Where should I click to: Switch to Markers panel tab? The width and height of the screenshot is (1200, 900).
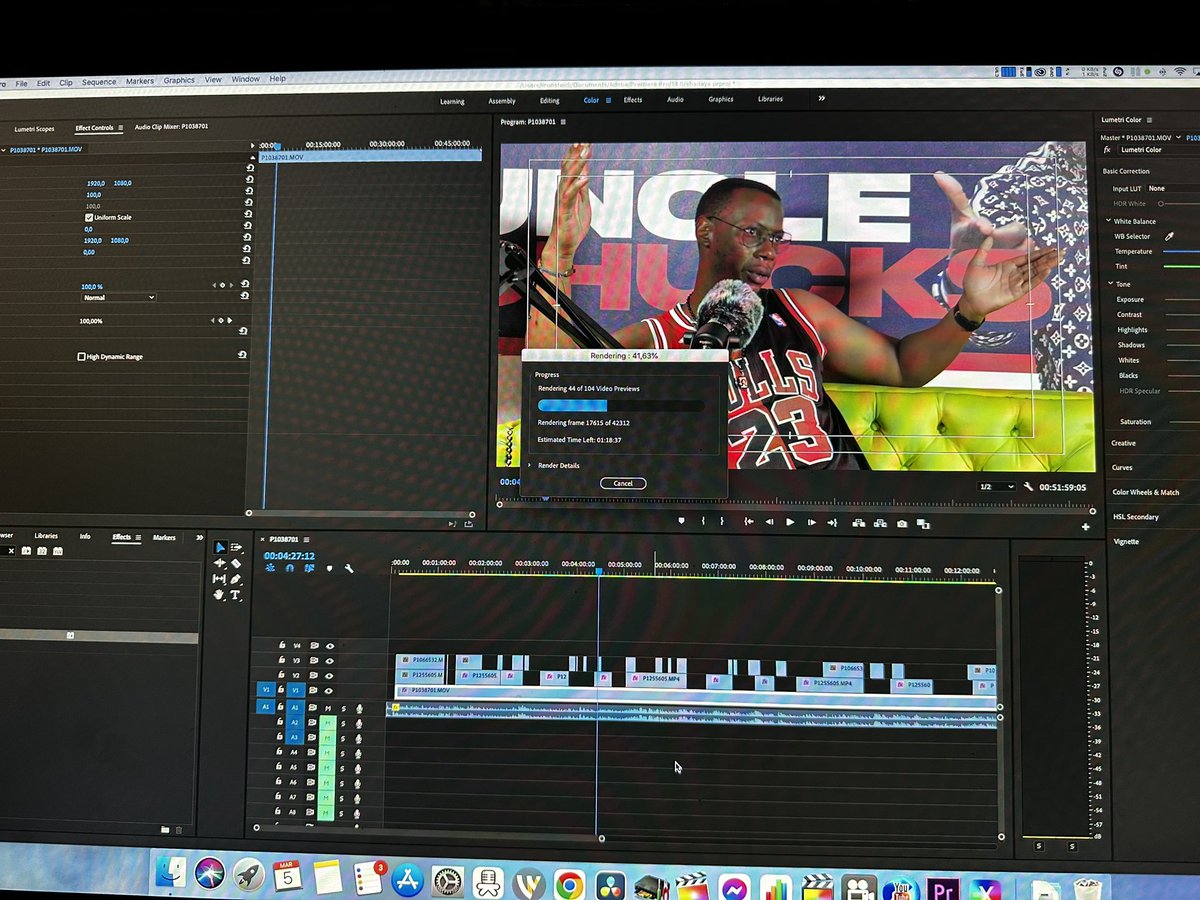[164, 538]
